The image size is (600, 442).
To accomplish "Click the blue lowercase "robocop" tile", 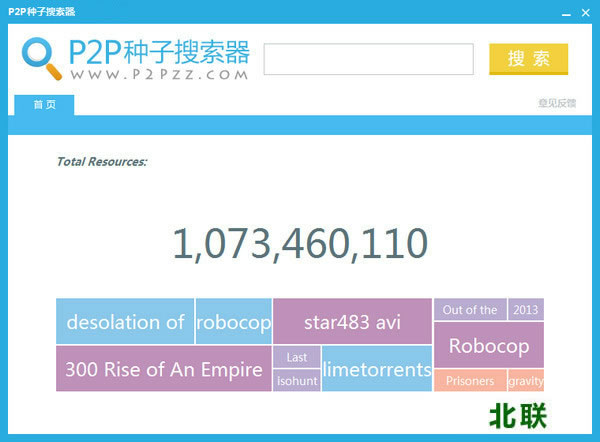I will click(x=233, y=322).
